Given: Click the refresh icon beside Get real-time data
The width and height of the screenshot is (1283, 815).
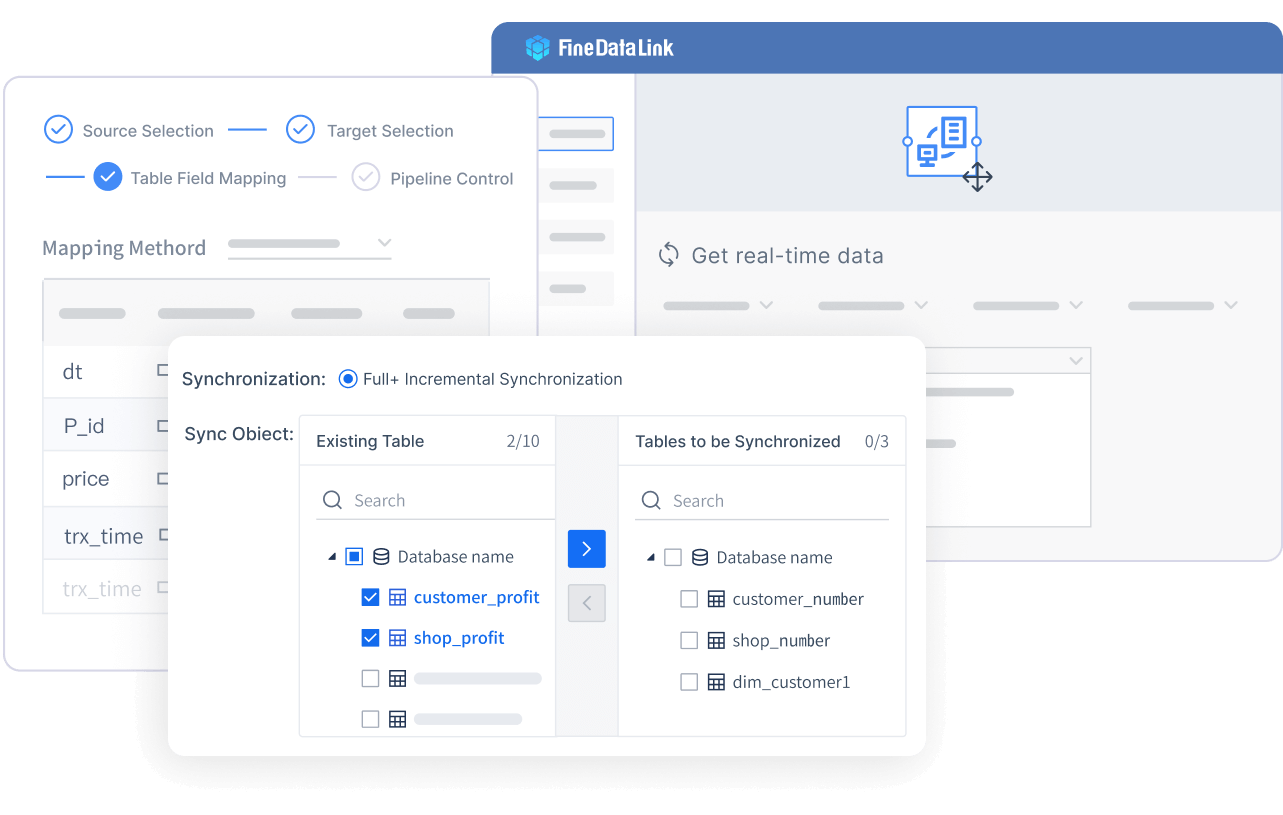Looking at the screenshot, I should point(668,255).
